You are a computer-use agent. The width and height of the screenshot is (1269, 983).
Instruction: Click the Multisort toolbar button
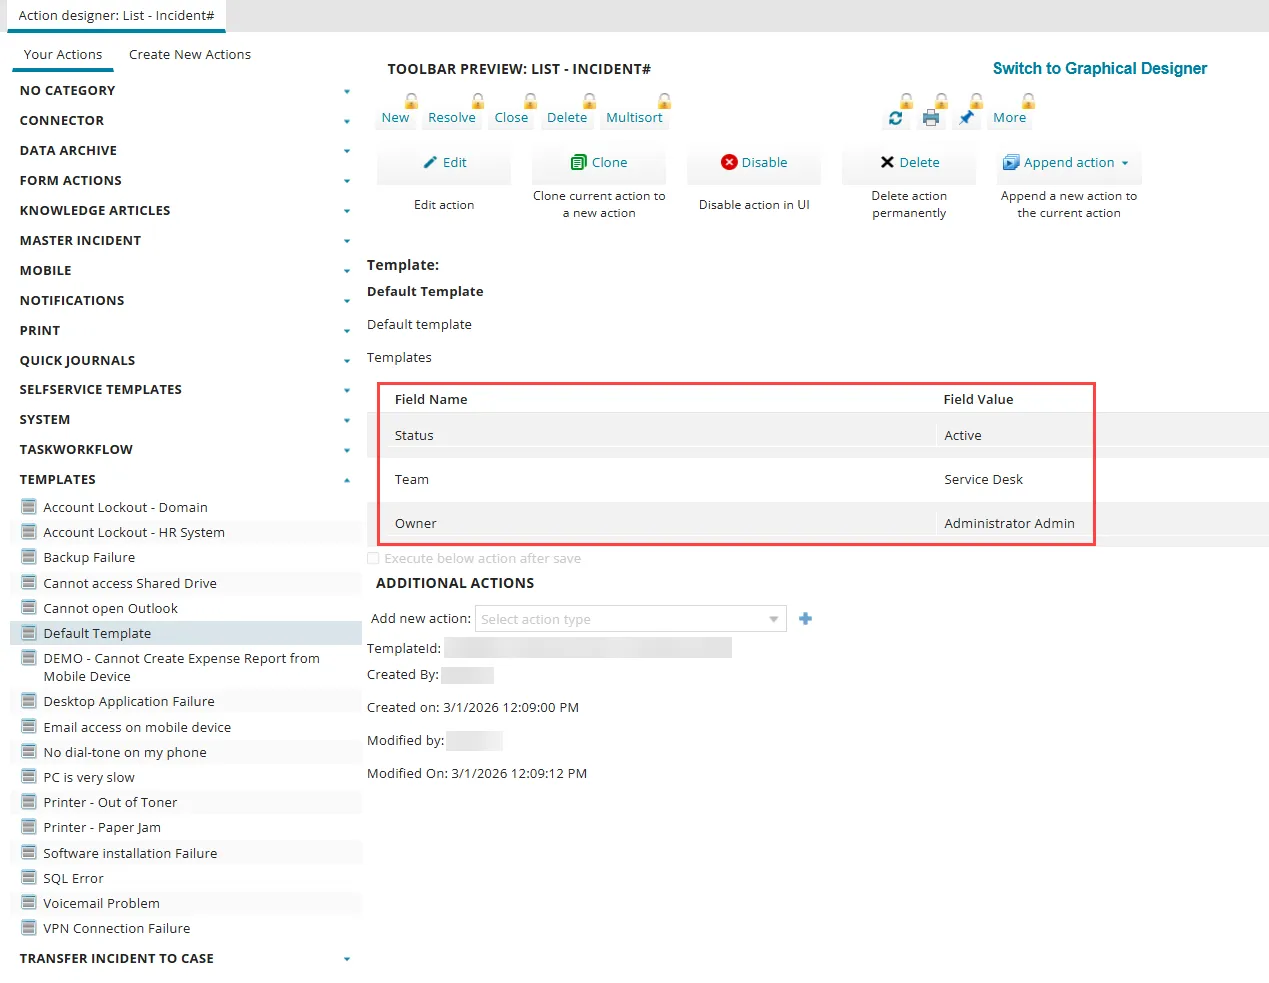click(634, 118)
